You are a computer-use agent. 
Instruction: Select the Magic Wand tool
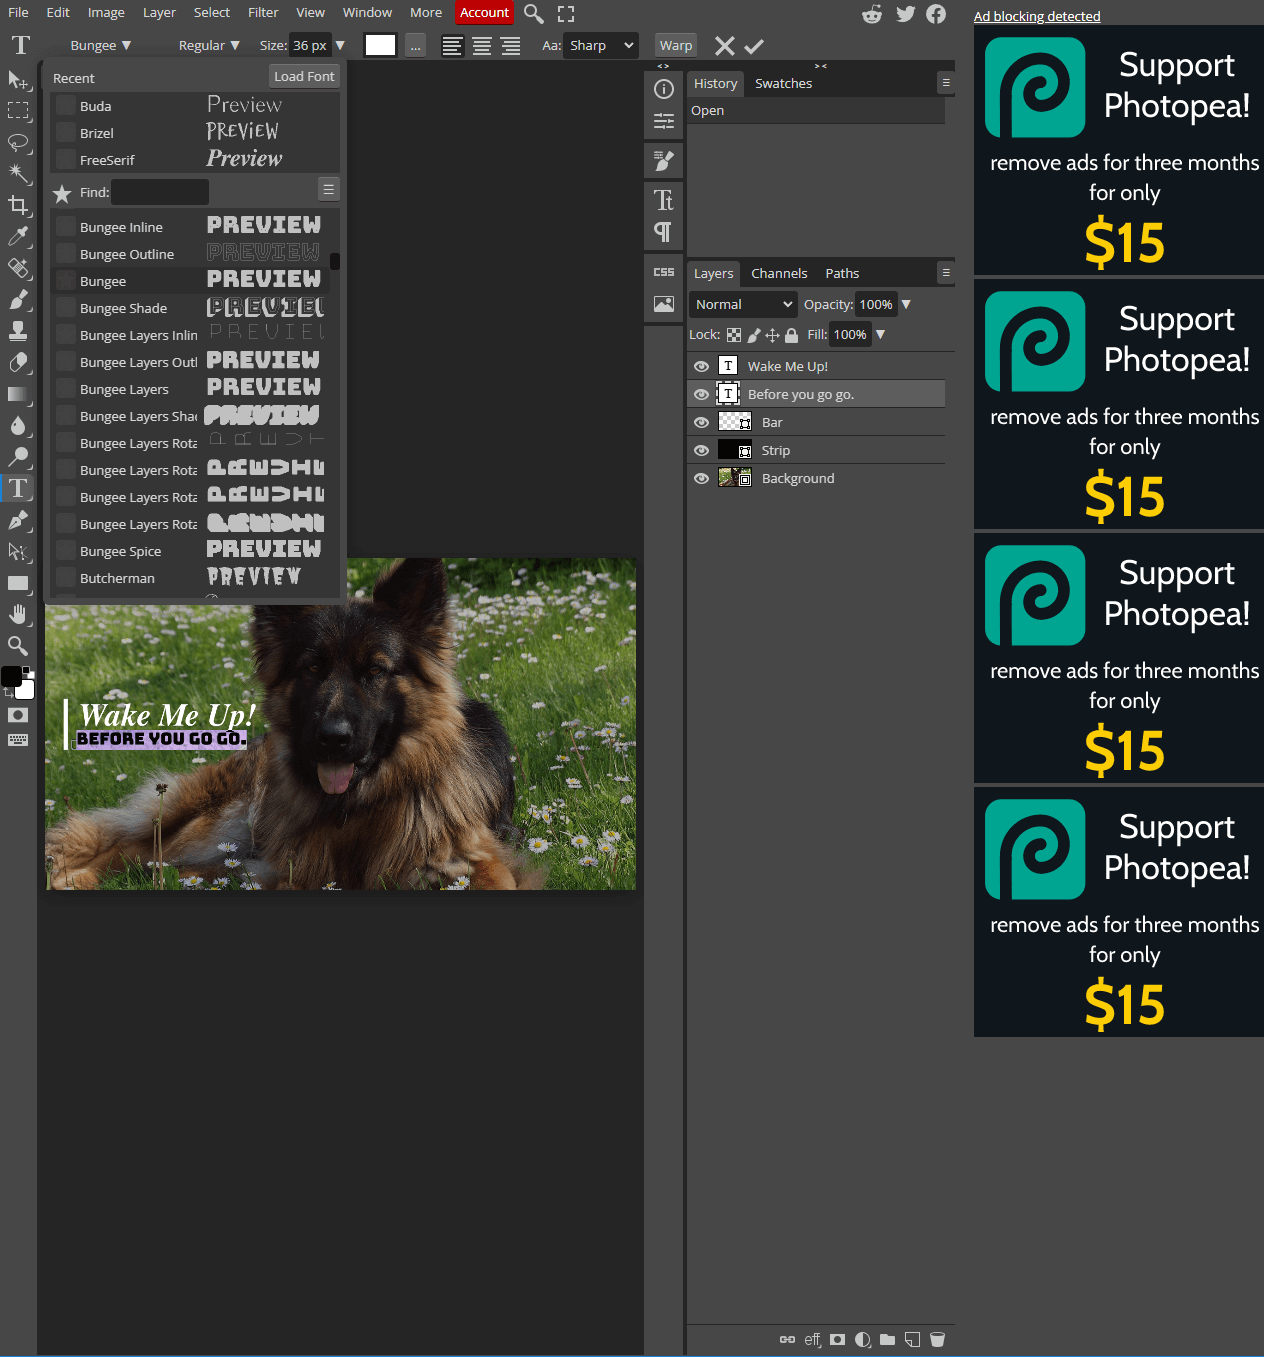click(x=18, y=173)
